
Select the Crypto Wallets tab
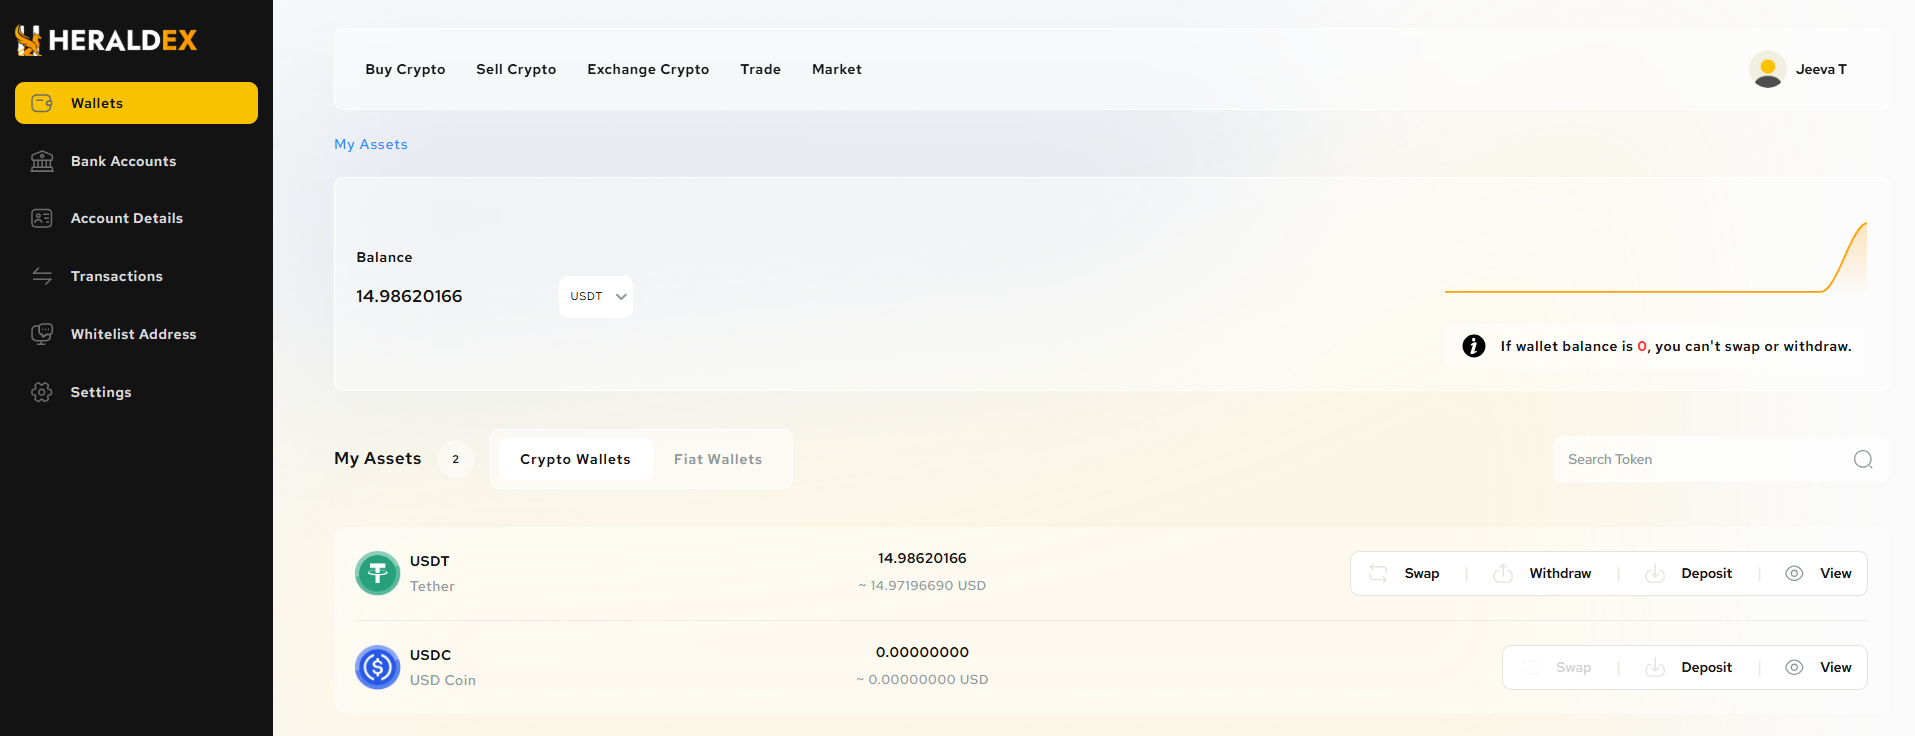[x=575, y=459]
